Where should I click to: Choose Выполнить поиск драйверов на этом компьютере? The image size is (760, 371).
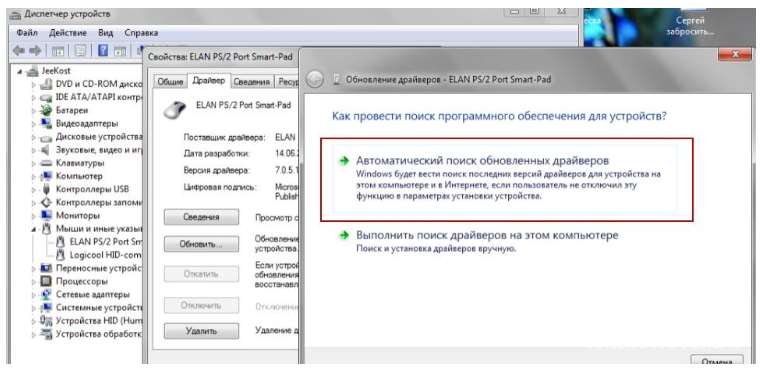(x=487, y=235)
